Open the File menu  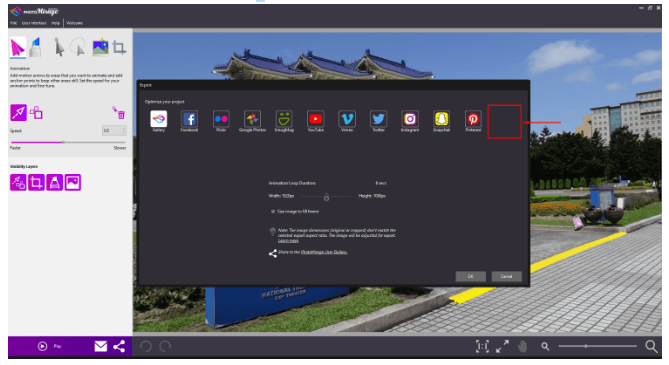14,23
